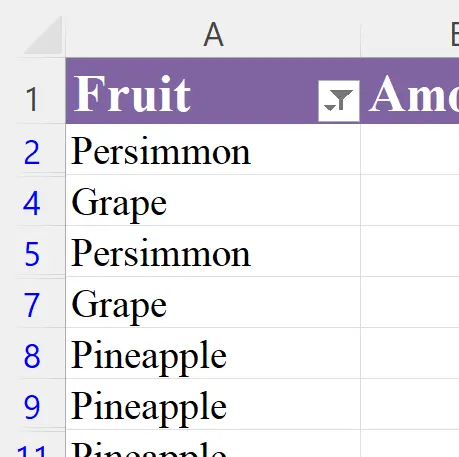Select column B header
Image resolution: width=459 pixels, height=457 pixels.
pyautogui.click(x=410, y=34)
